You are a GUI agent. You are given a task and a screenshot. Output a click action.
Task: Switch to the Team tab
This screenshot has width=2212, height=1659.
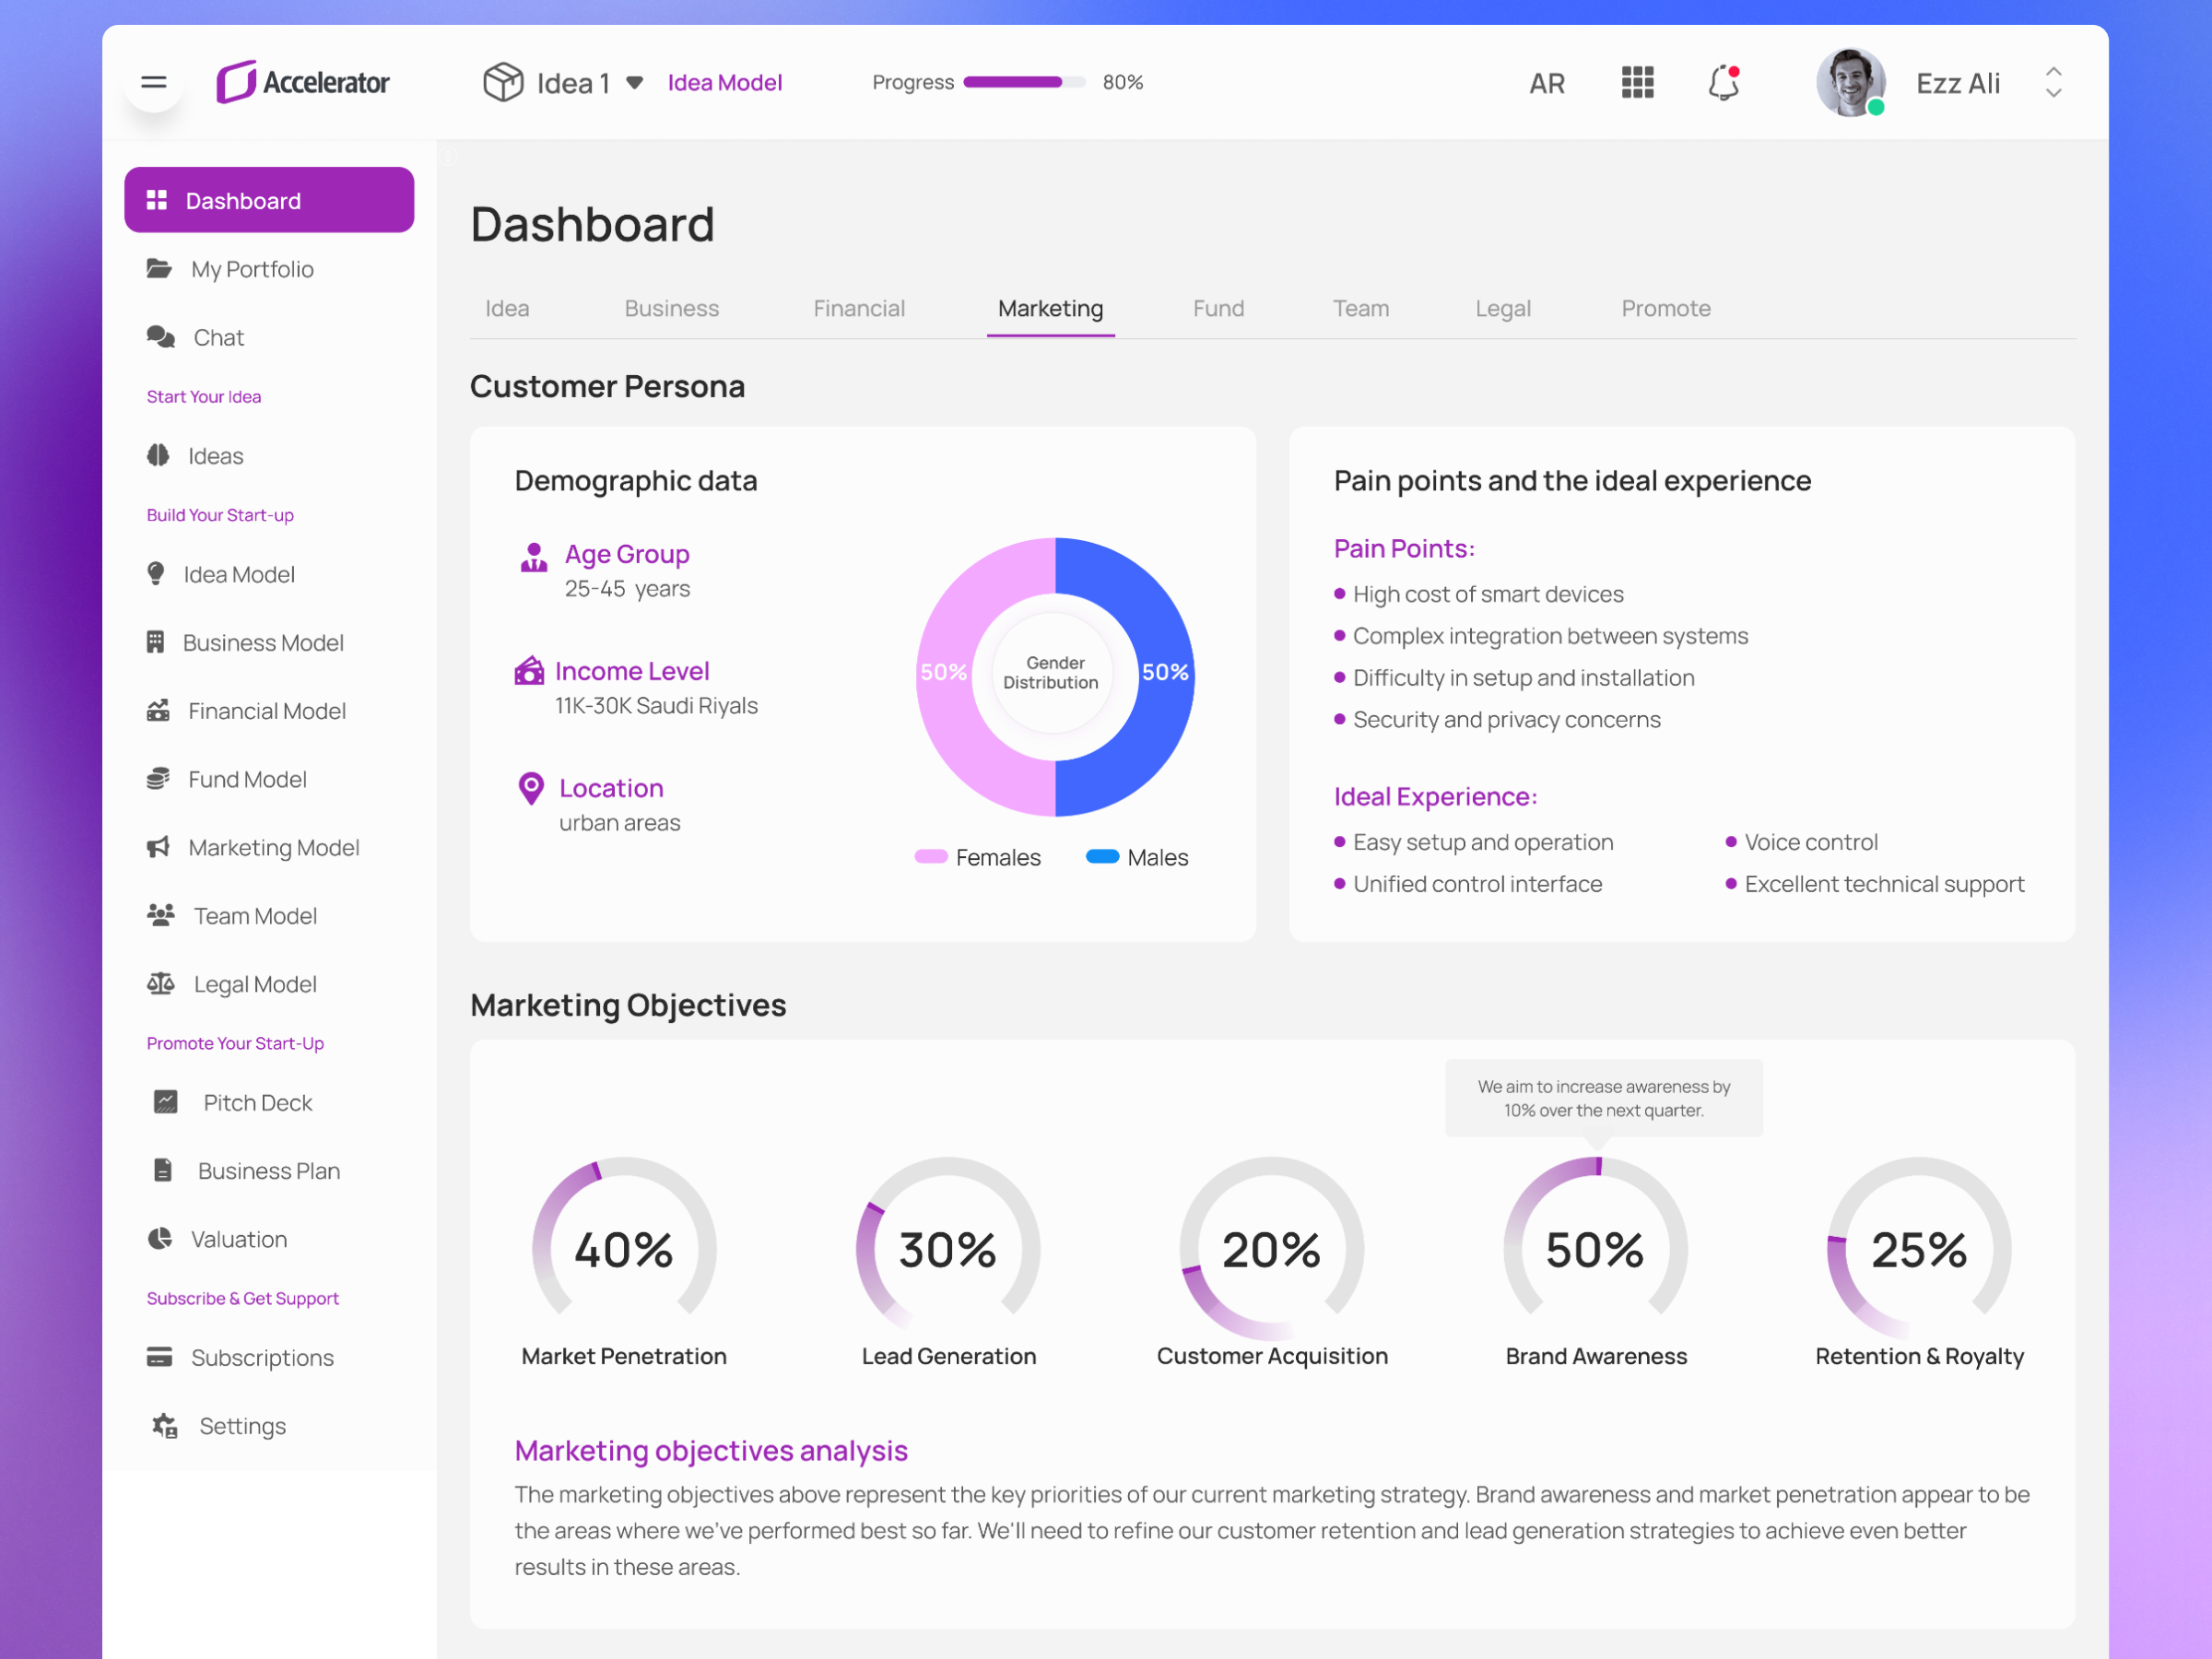(x=1360, y=308)
